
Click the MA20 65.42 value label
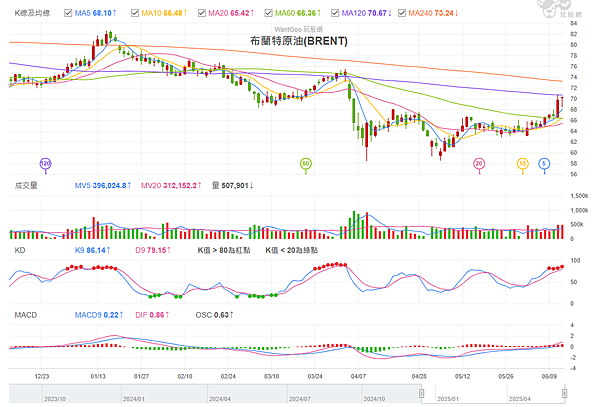(231, 13)
